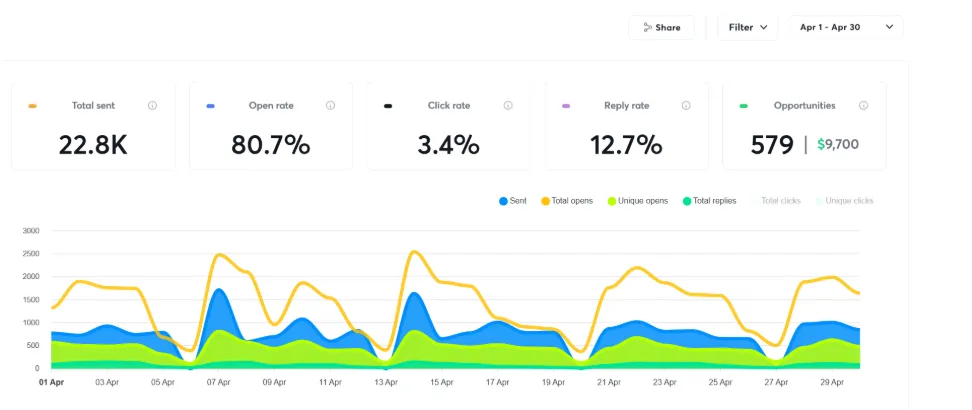Screen dimensions: 972x410
Task: Click the Total sent card title
Action: tap(94, 105)
